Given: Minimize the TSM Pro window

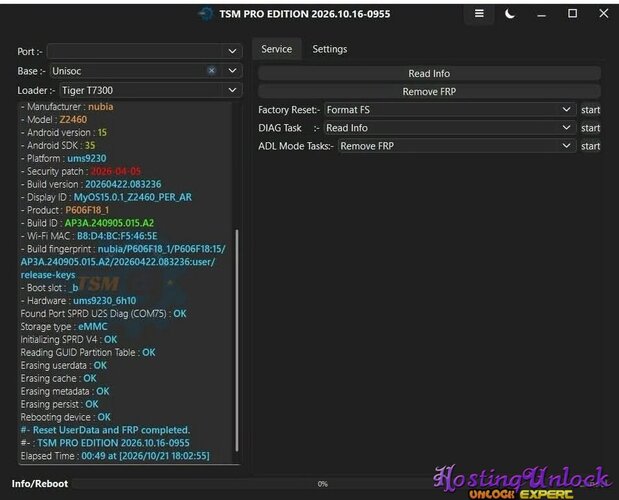Looking at the screenshot, I should tap(541, 15).
